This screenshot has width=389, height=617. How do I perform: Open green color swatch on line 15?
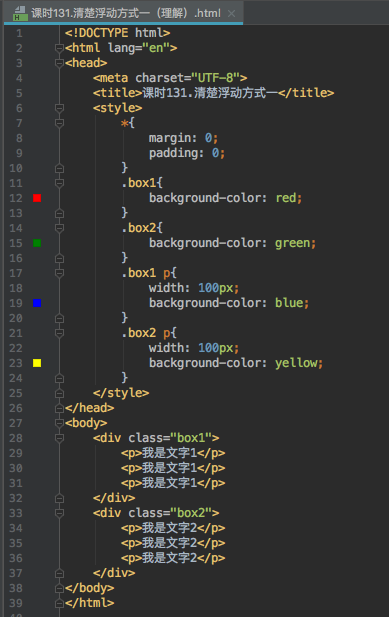[37, 243]
